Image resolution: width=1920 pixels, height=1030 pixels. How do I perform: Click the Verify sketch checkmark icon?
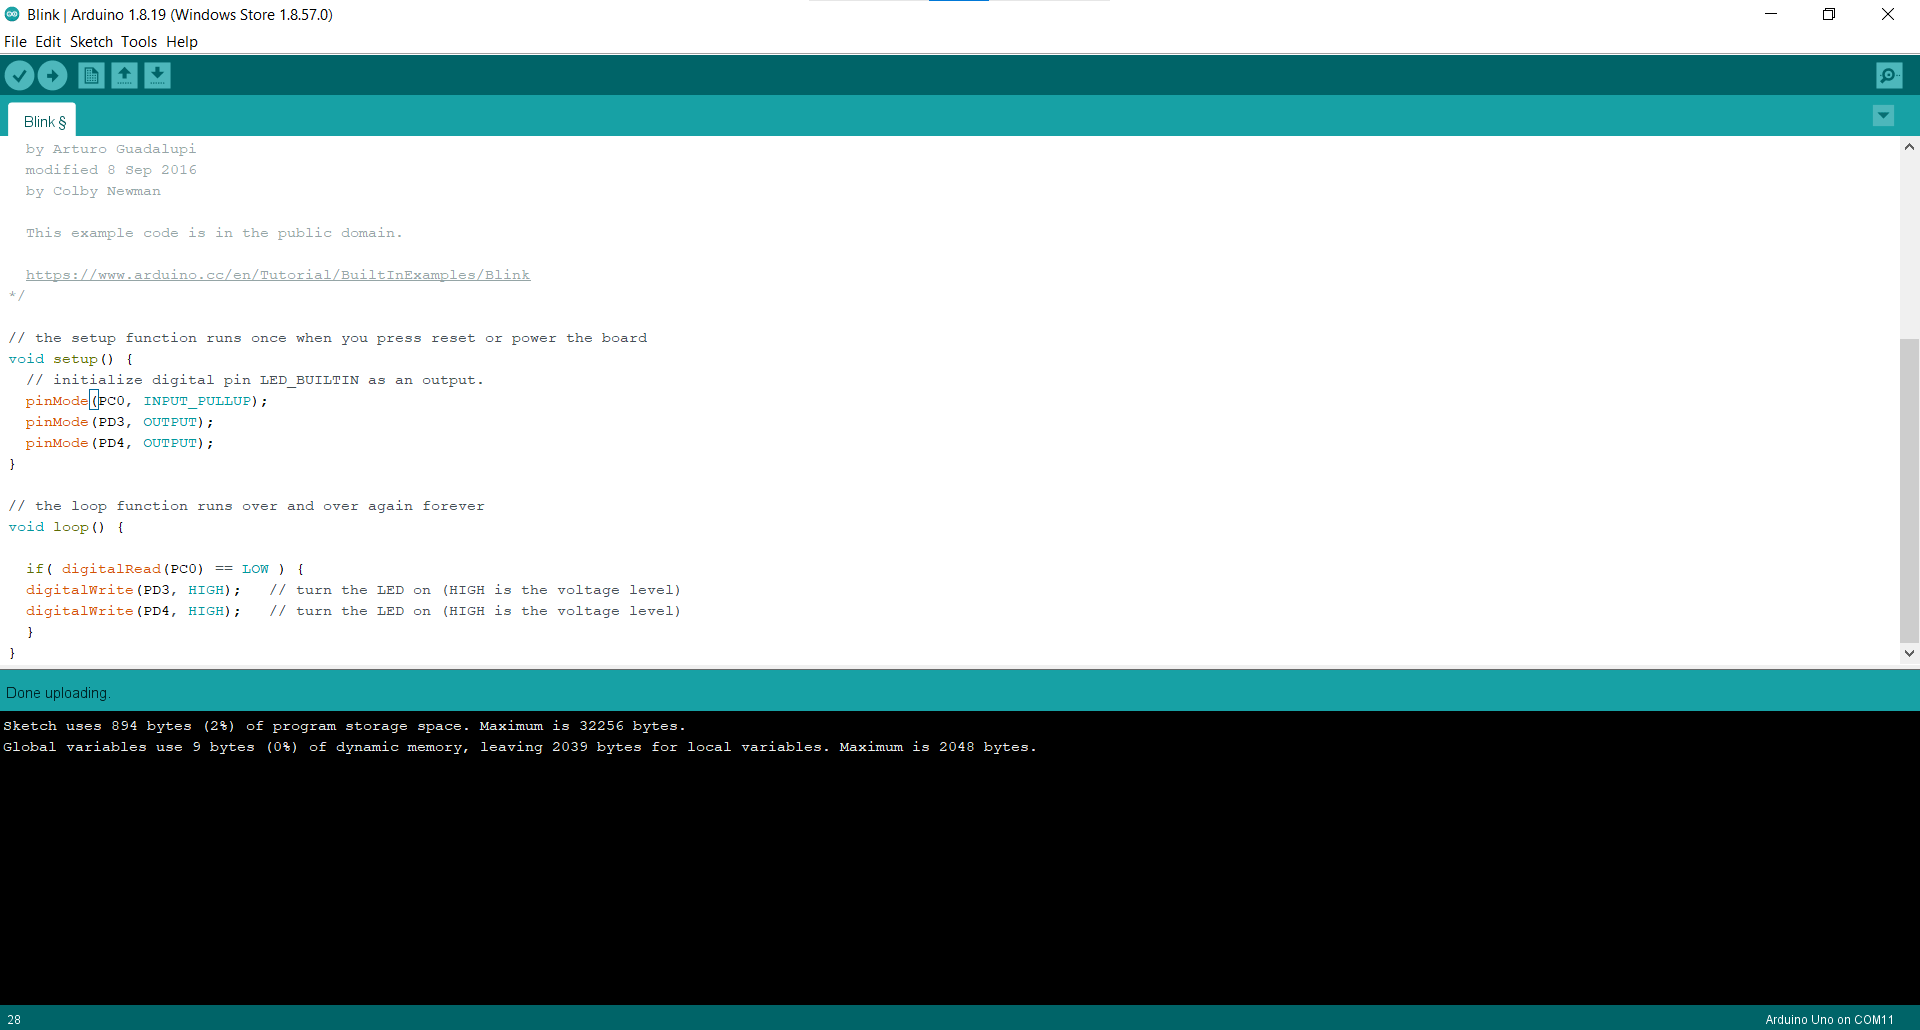[19, 75]
